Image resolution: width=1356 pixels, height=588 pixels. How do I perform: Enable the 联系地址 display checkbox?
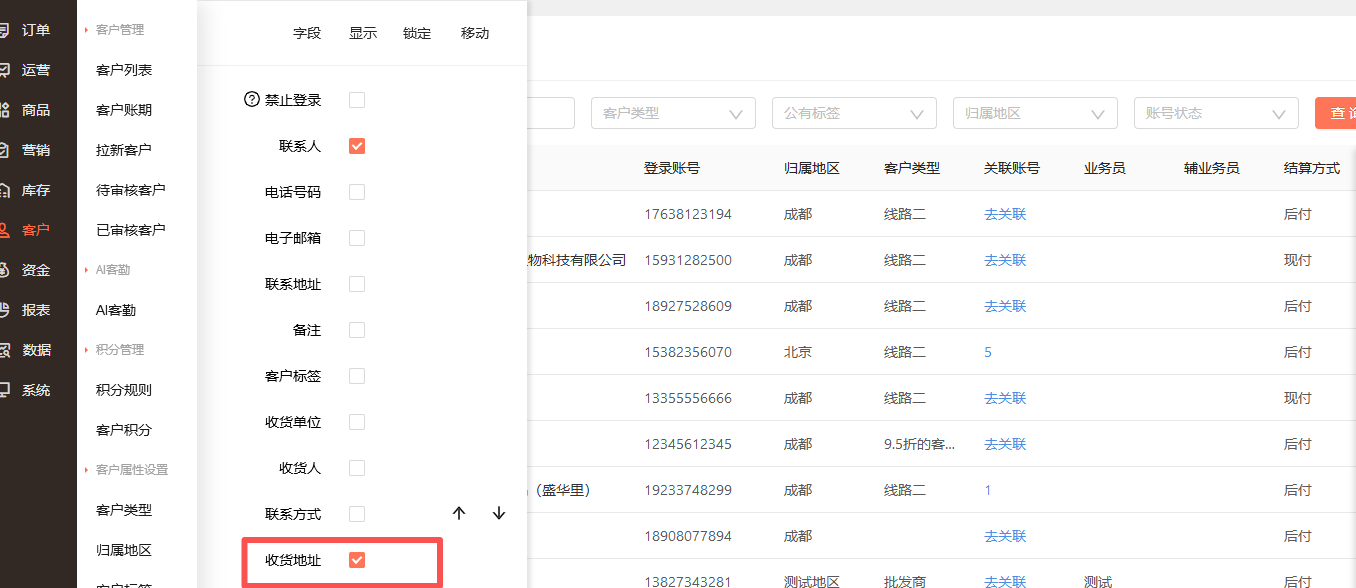coord(357,284)
